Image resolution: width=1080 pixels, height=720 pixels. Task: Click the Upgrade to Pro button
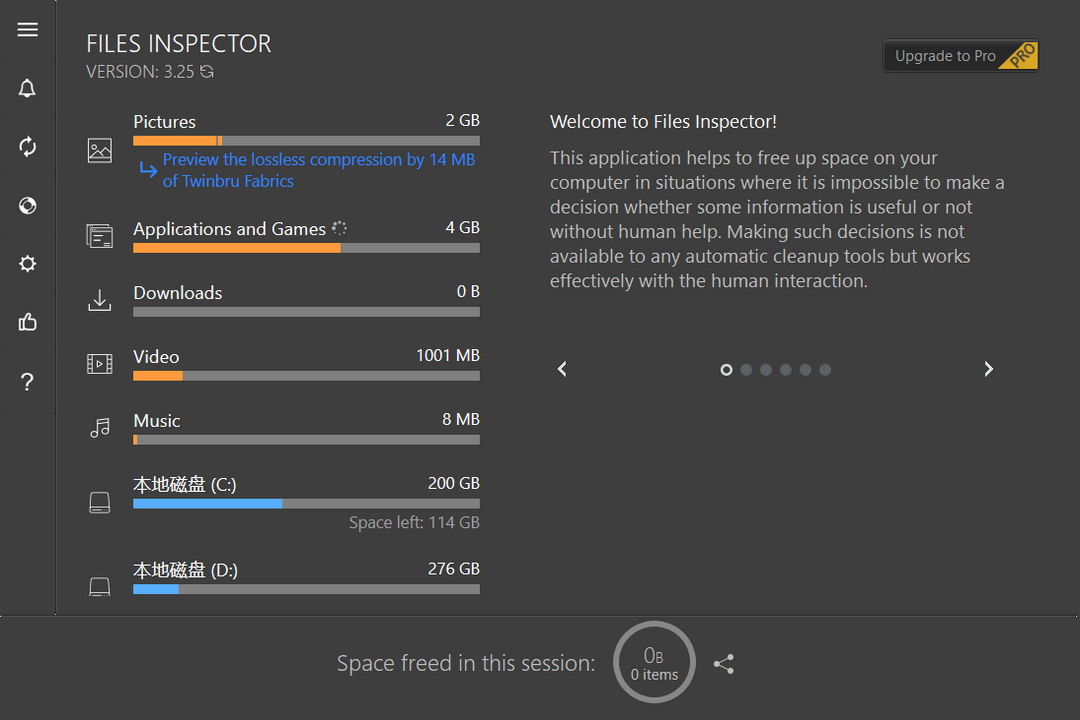[x=961, y=56]
